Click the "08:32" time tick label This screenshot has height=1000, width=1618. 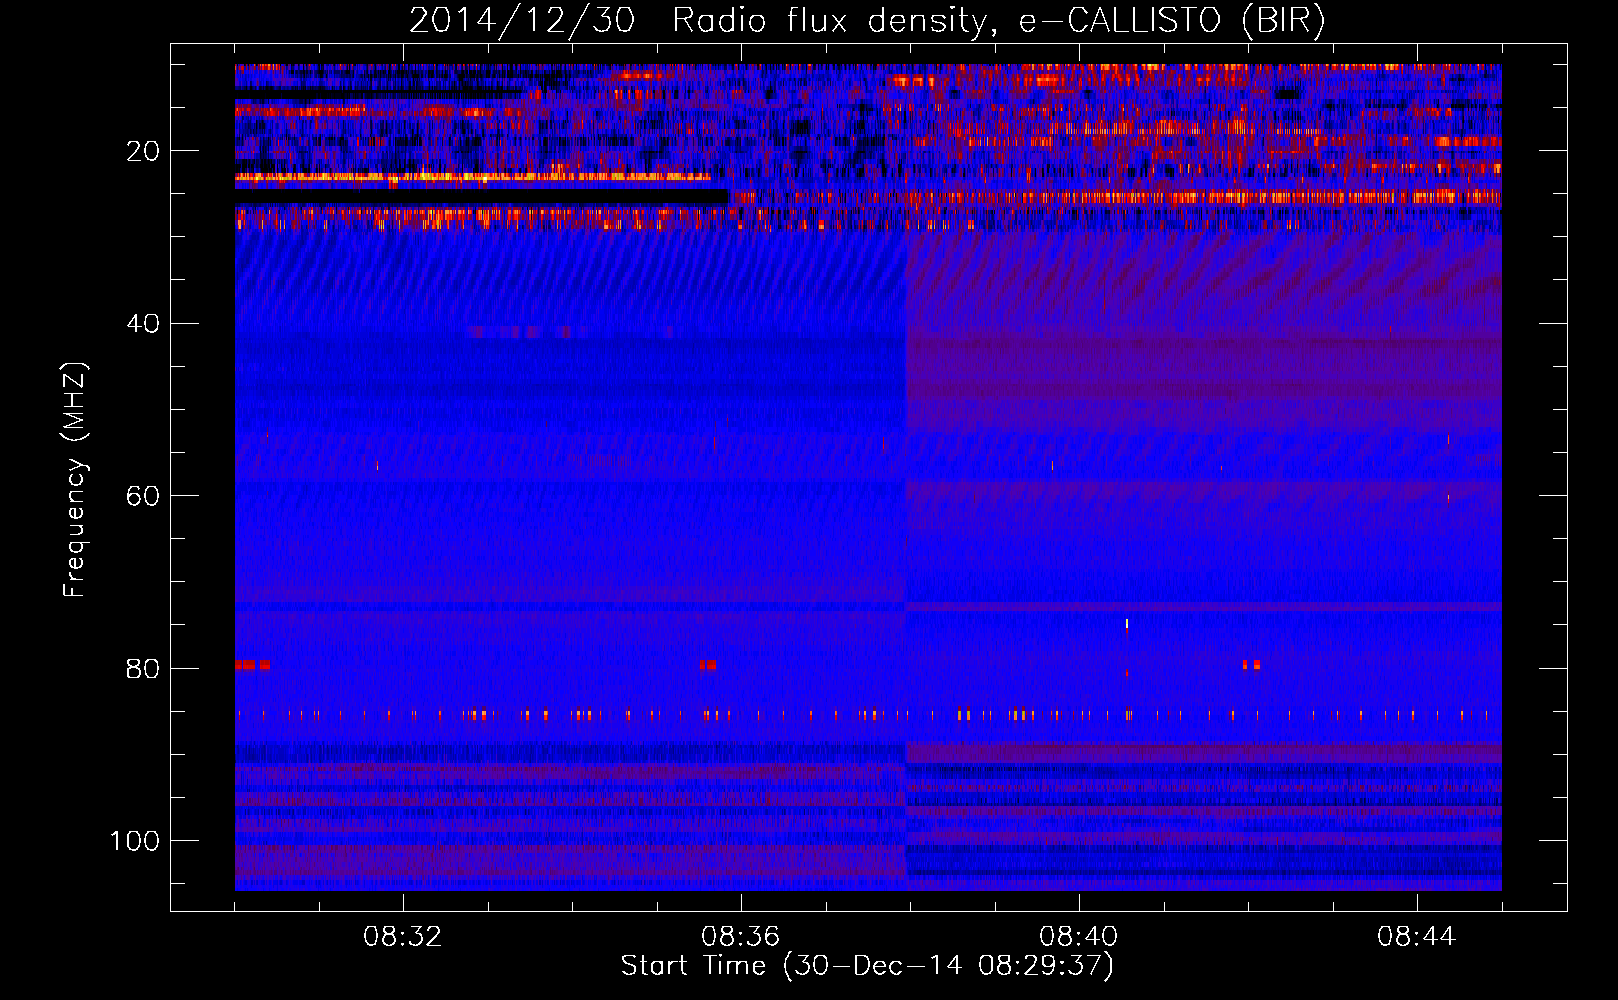(403, 937)
